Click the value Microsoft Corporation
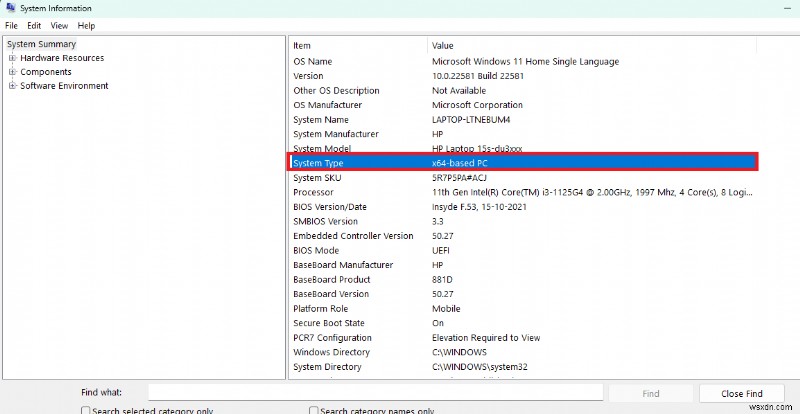This screenshot has height=414, width=800. coord(477,105)
